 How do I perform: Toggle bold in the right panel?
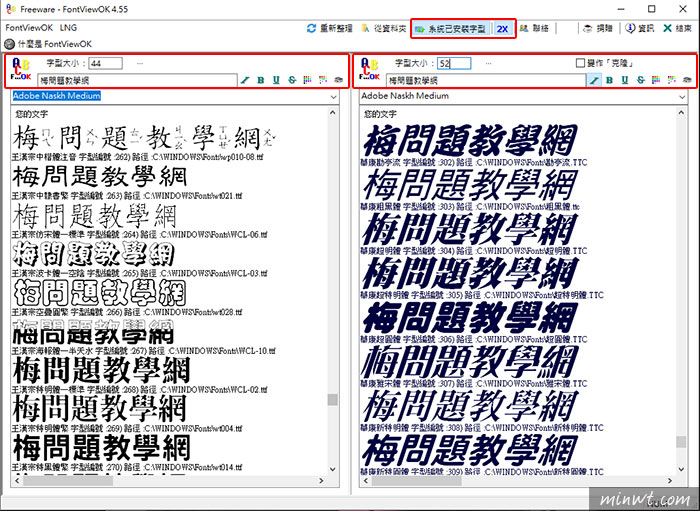[x=609, y=80]
